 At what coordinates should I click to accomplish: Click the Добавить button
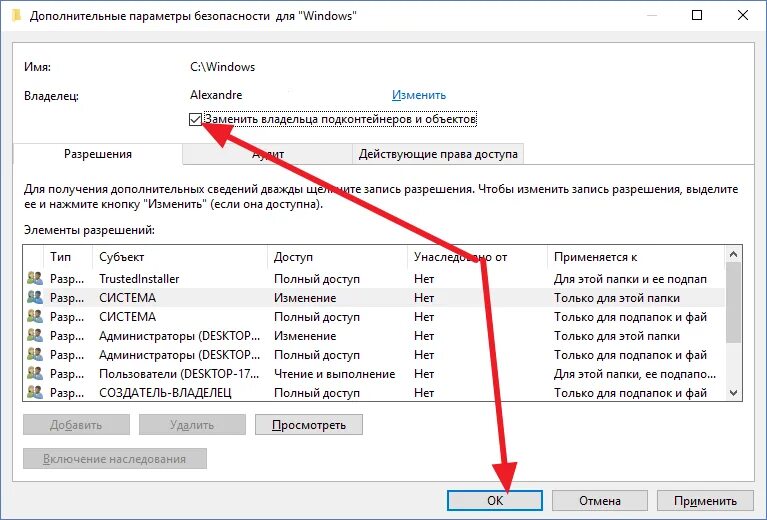76,425
